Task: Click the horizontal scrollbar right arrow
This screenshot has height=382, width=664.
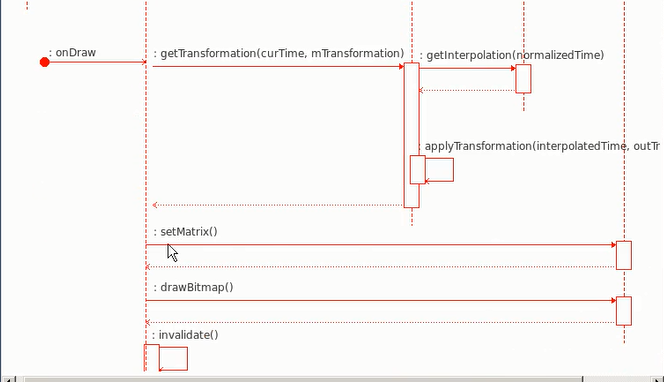Action: (656, 379)
